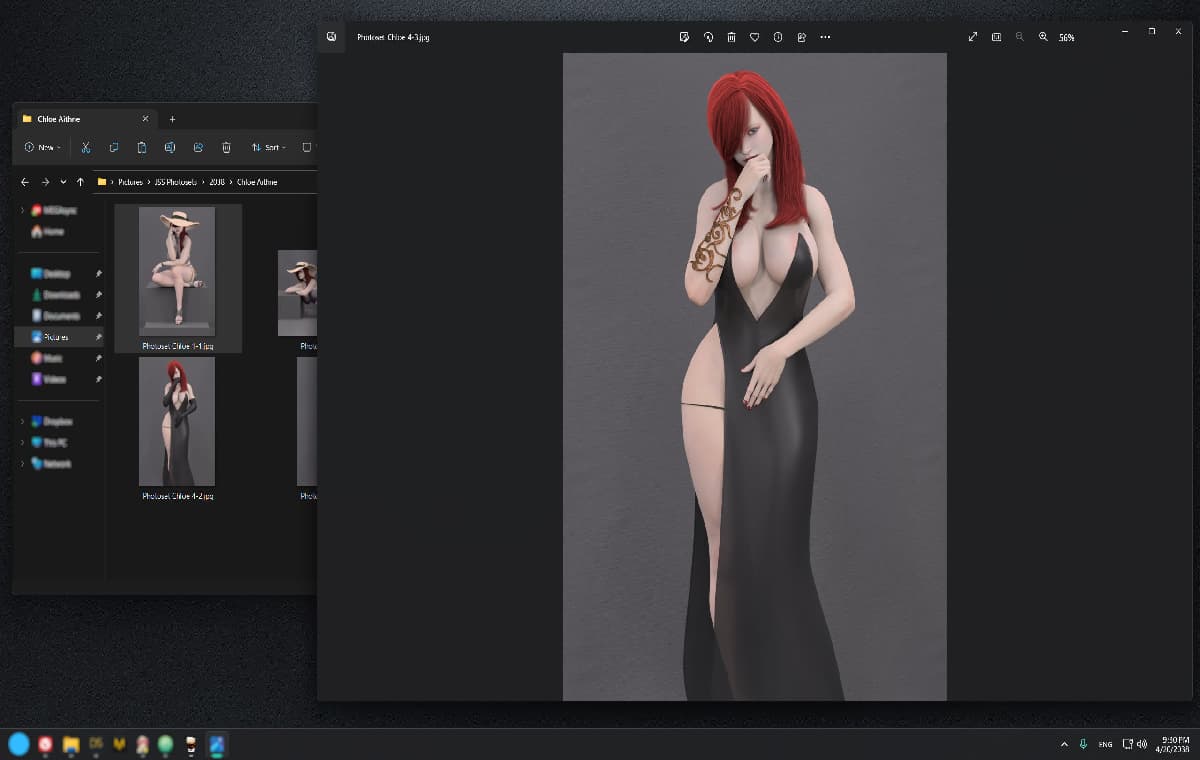Viewport: 1200px width, 760px height.
Task: Expand the top cloud sync node in navigation pane
Action: coord(23,210)
